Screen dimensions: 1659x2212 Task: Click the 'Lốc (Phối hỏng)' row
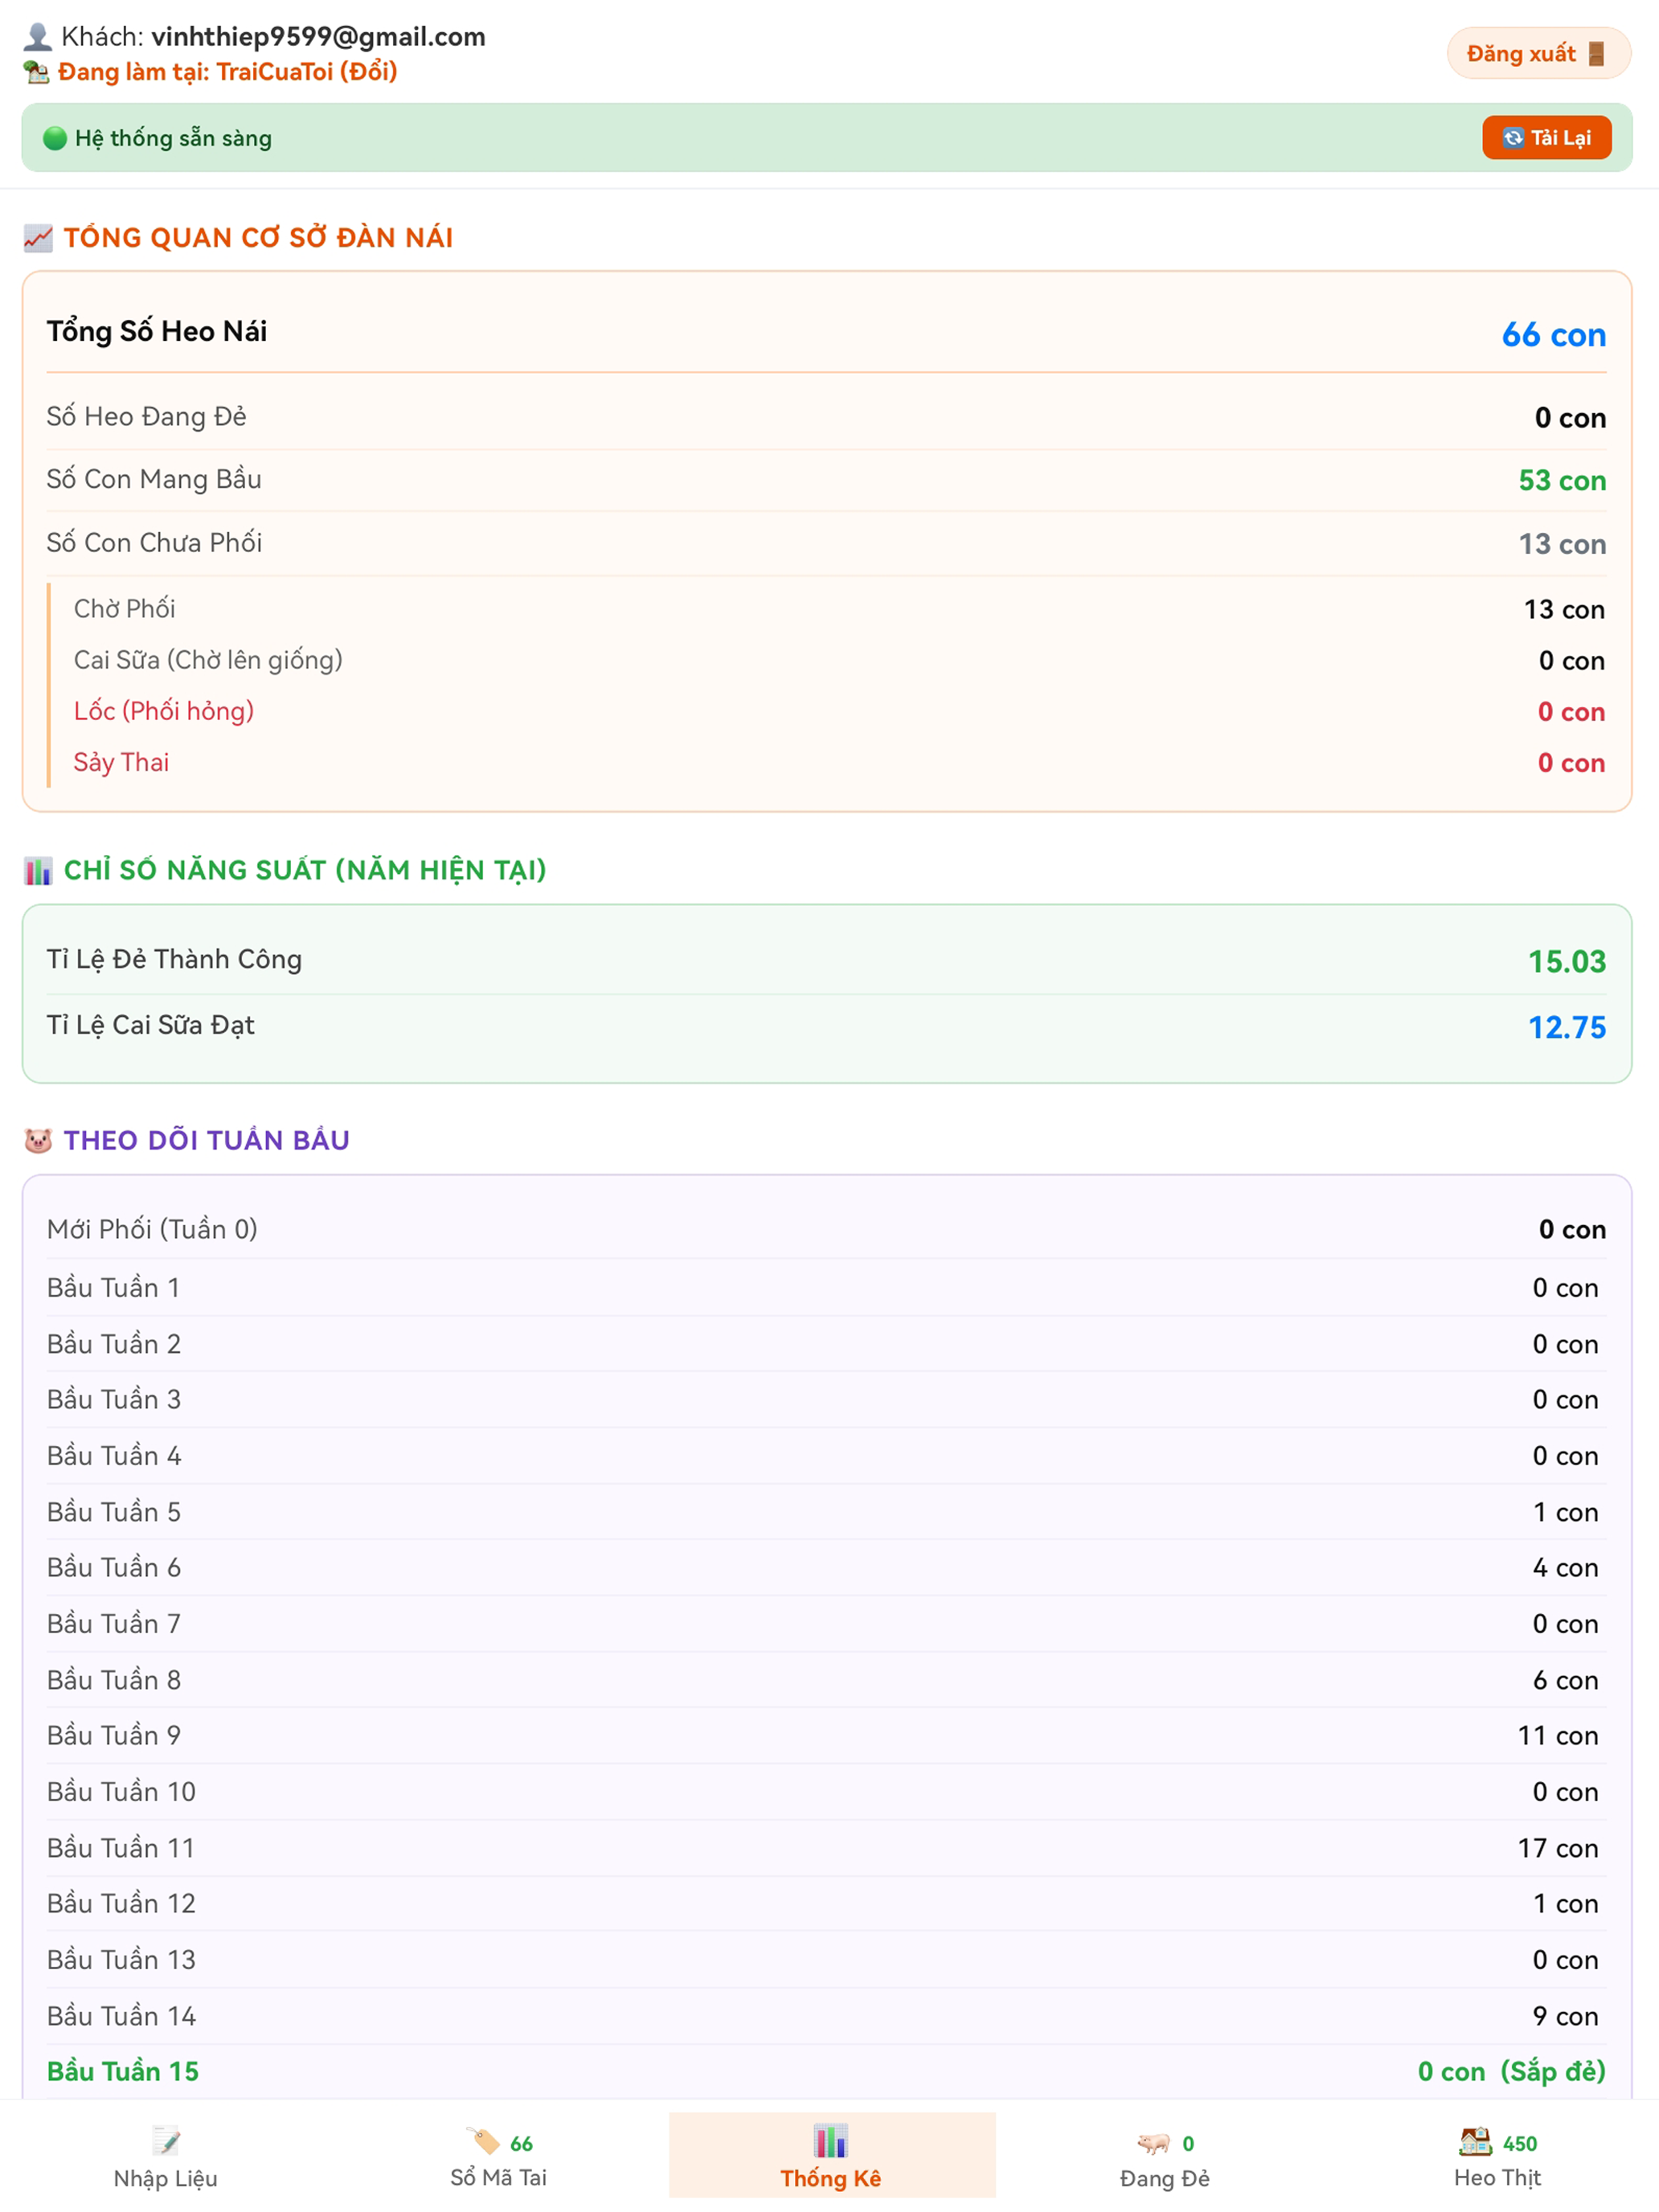839,711
